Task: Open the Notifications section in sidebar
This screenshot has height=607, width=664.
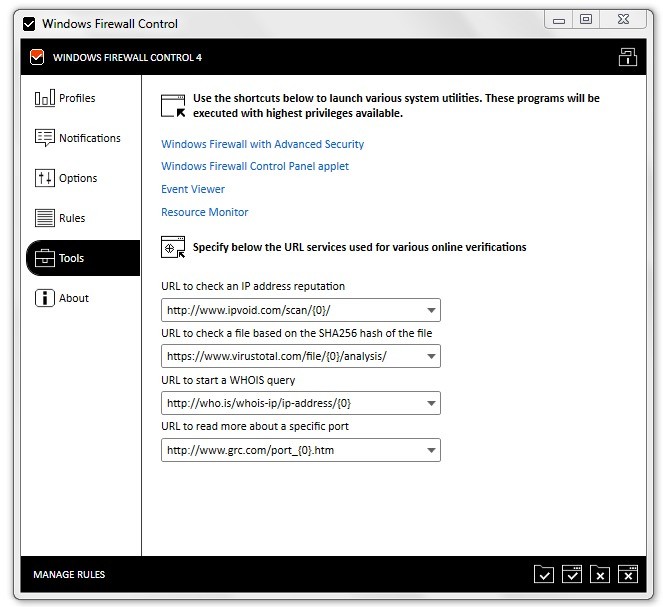Action: pyautogui.click(x=77, y=138)
